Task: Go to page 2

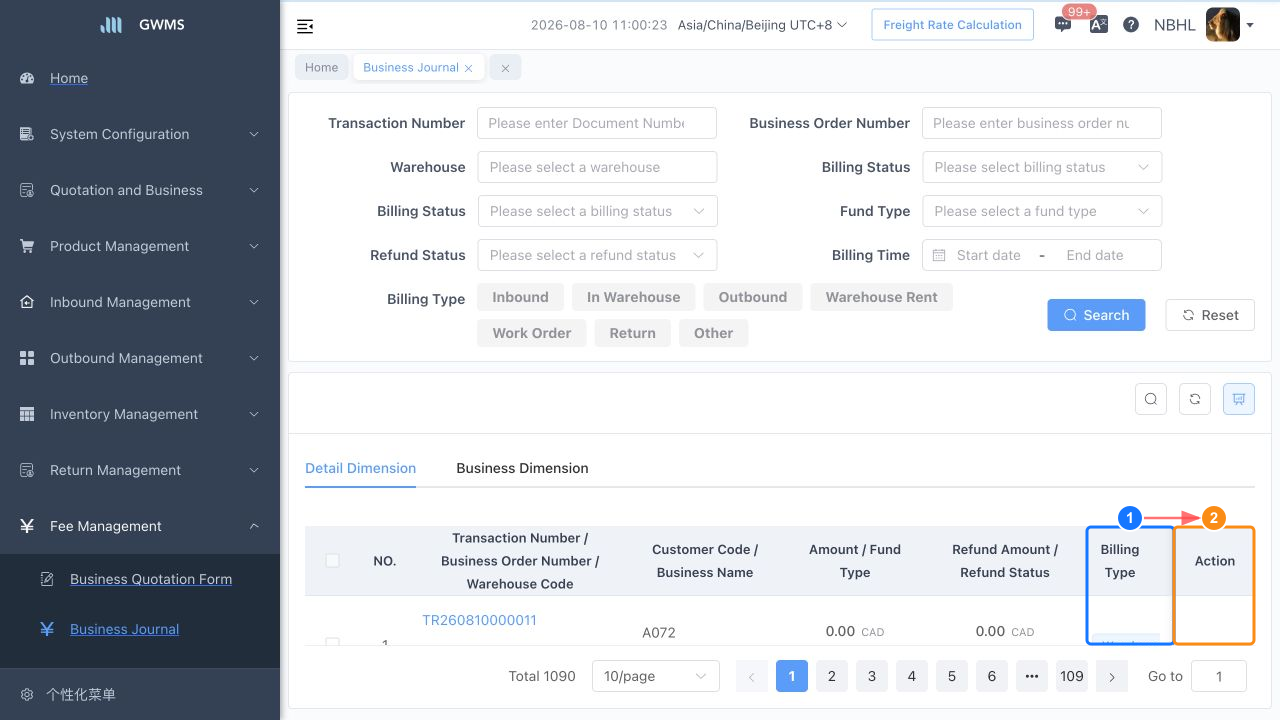Action: click(x=832, y=676)
